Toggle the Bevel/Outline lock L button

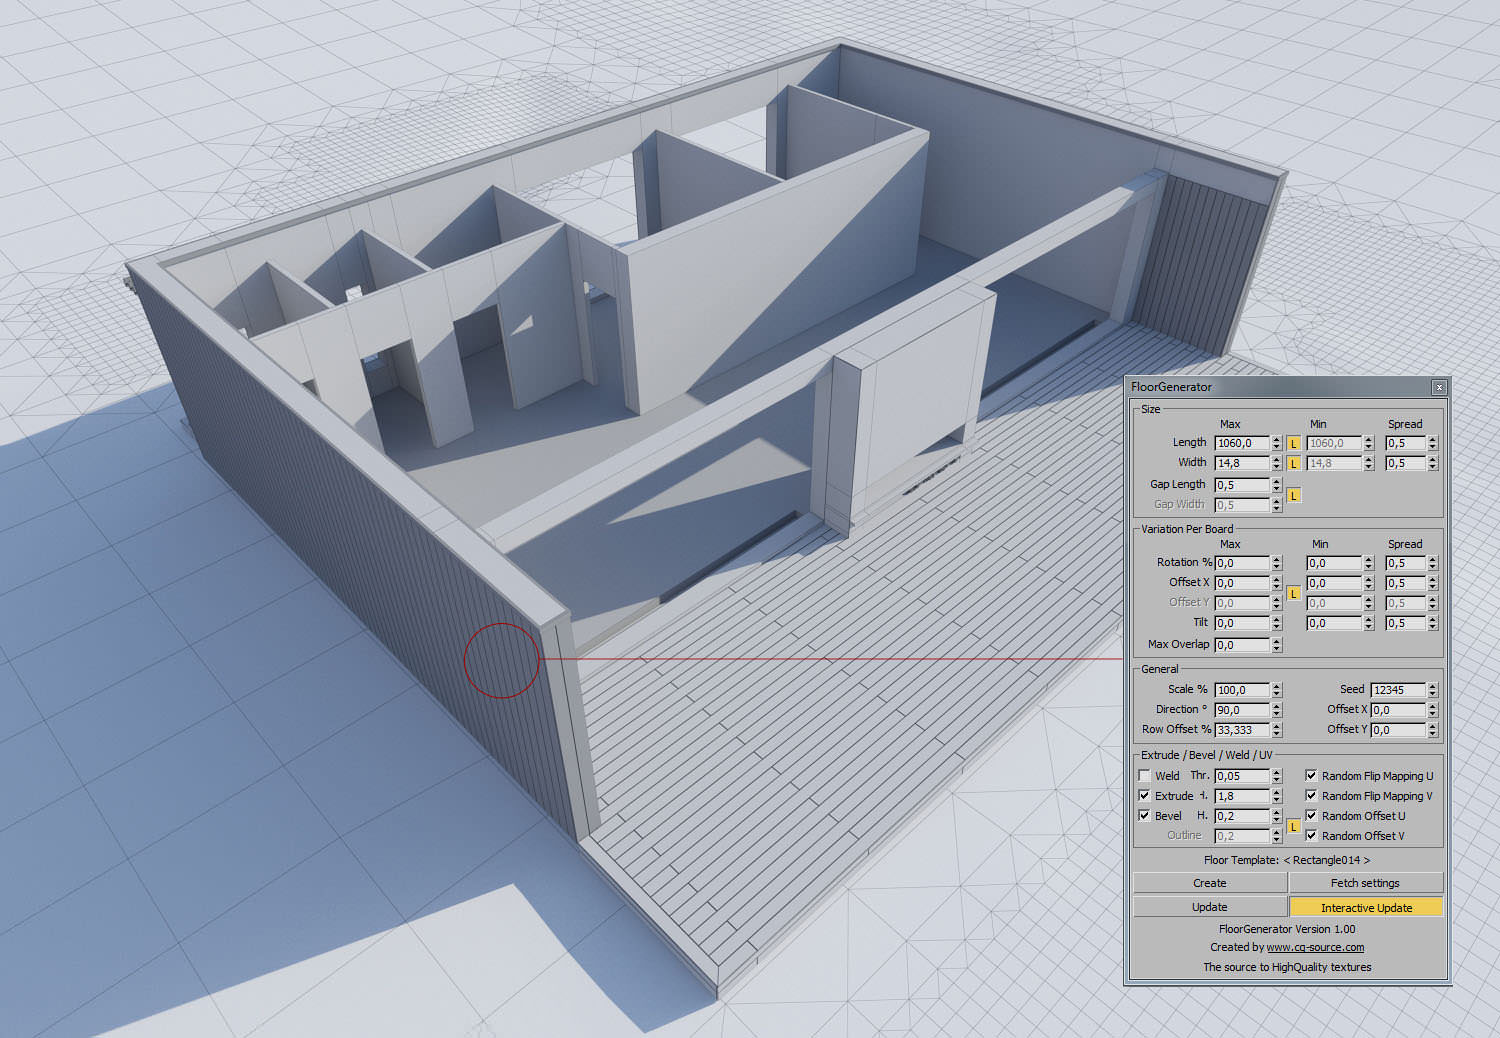1293,826
